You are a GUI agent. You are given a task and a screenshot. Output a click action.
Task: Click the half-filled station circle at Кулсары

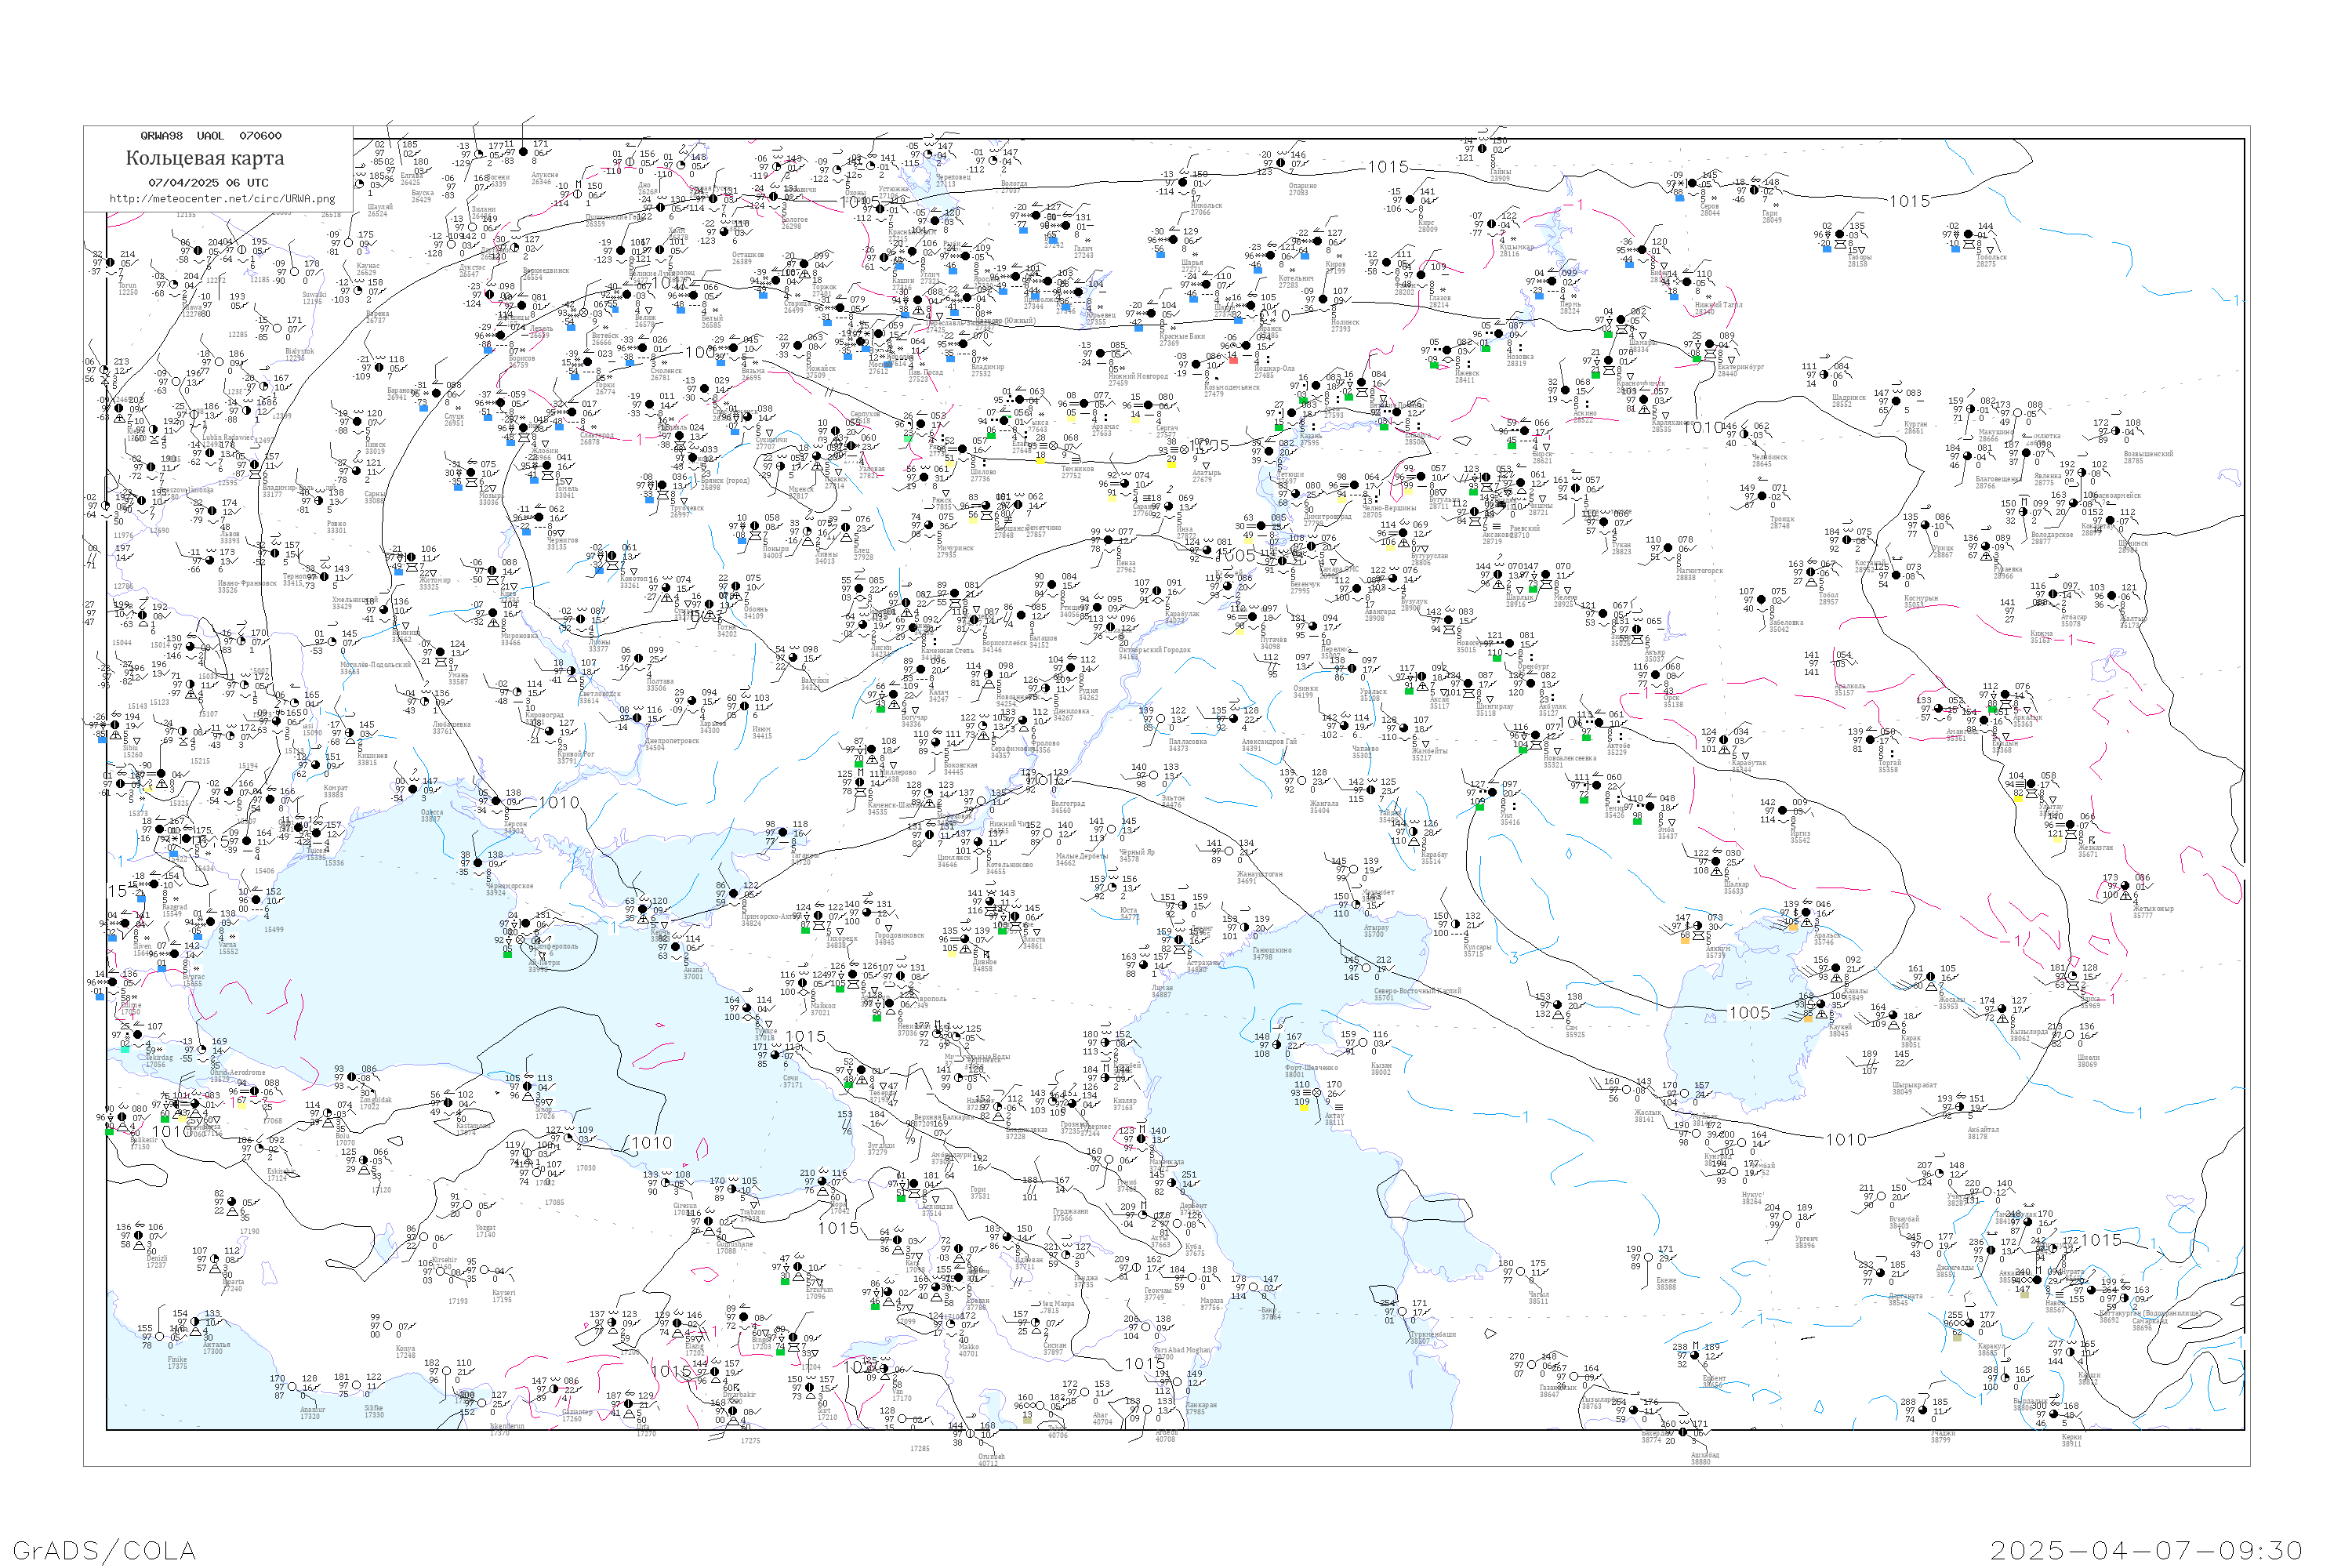[1457, 924]
